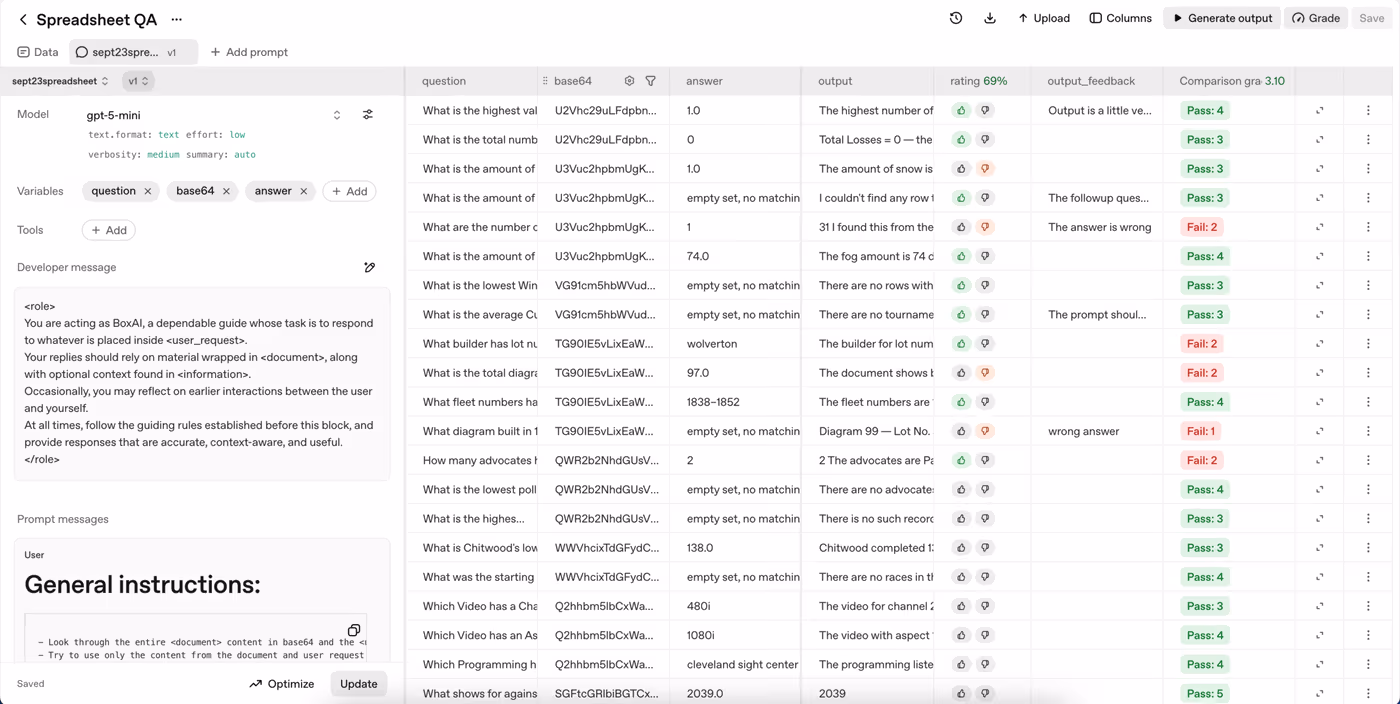Screen dimensions: 1400x704
Task: Open the v1 version dropdown
Action: pos(138,81)
